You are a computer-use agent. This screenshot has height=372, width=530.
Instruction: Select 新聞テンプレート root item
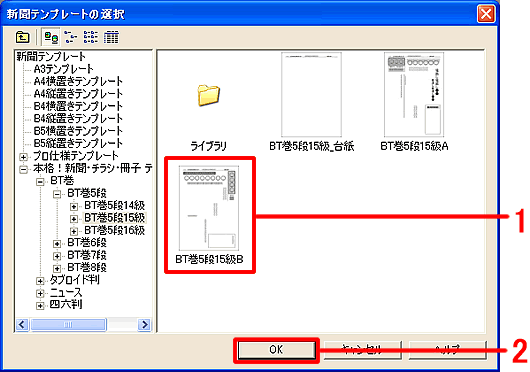51,56
